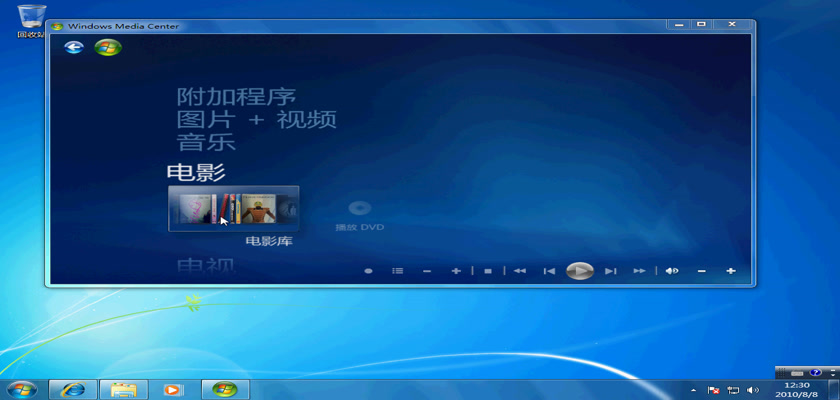The width and height of the screenshot is (840, 400).
Task: Select 图片 + 视频 menu item
Action: [256, 120]
